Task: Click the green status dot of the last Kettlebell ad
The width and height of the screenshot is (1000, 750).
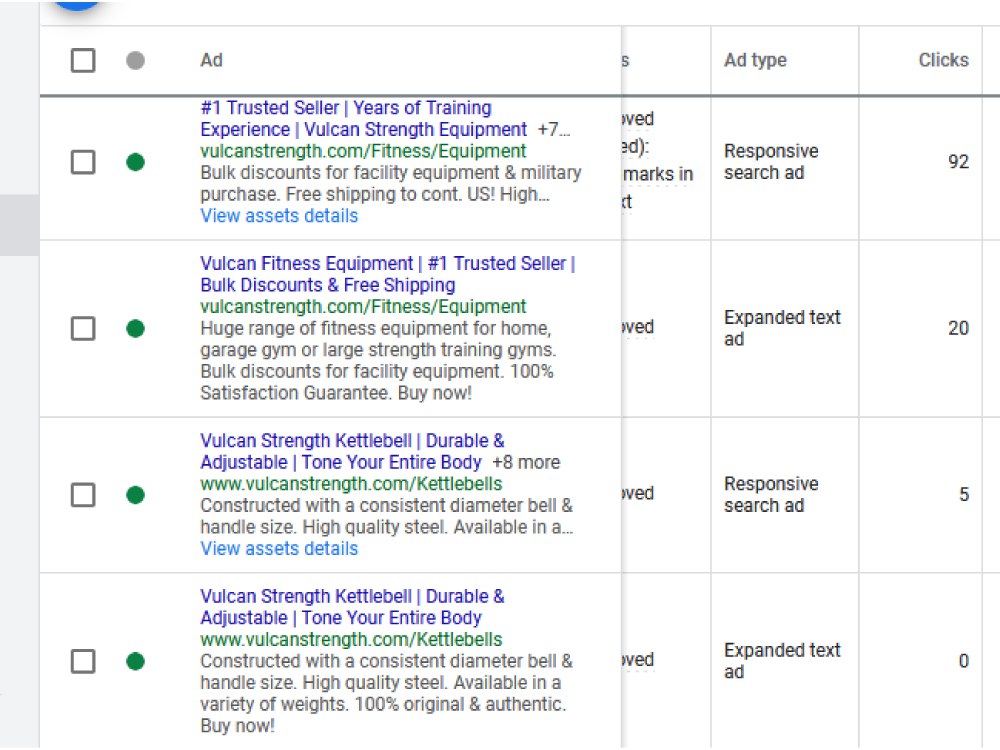Action: (x=135, y=661)
